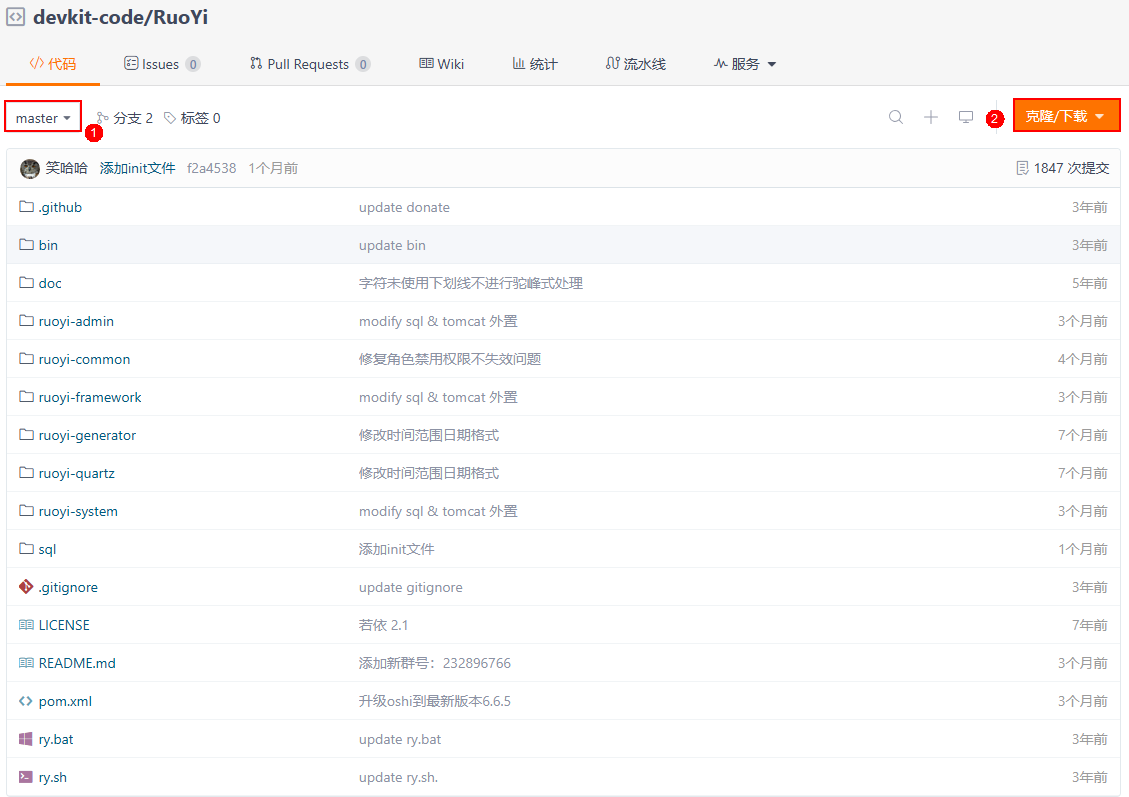Click the ruoyi-system folder icon
The image size is (1129, 797).
27,510
